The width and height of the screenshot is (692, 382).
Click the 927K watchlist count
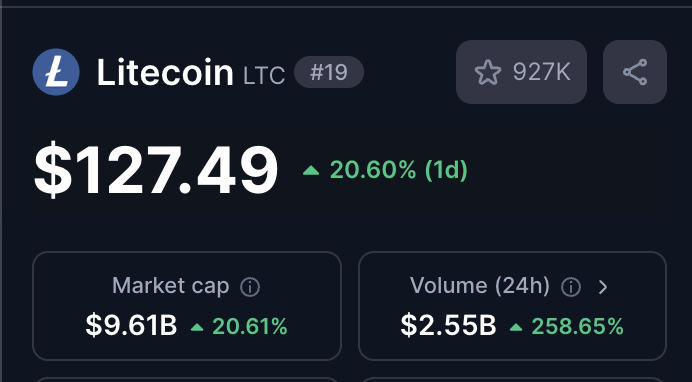pos(542,72)
